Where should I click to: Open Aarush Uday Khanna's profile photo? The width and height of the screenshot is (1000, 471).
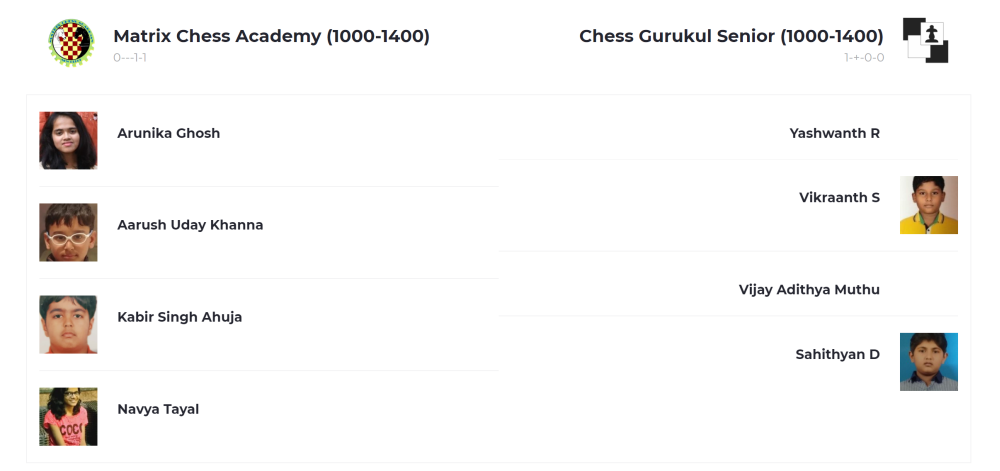coord(68,232)
